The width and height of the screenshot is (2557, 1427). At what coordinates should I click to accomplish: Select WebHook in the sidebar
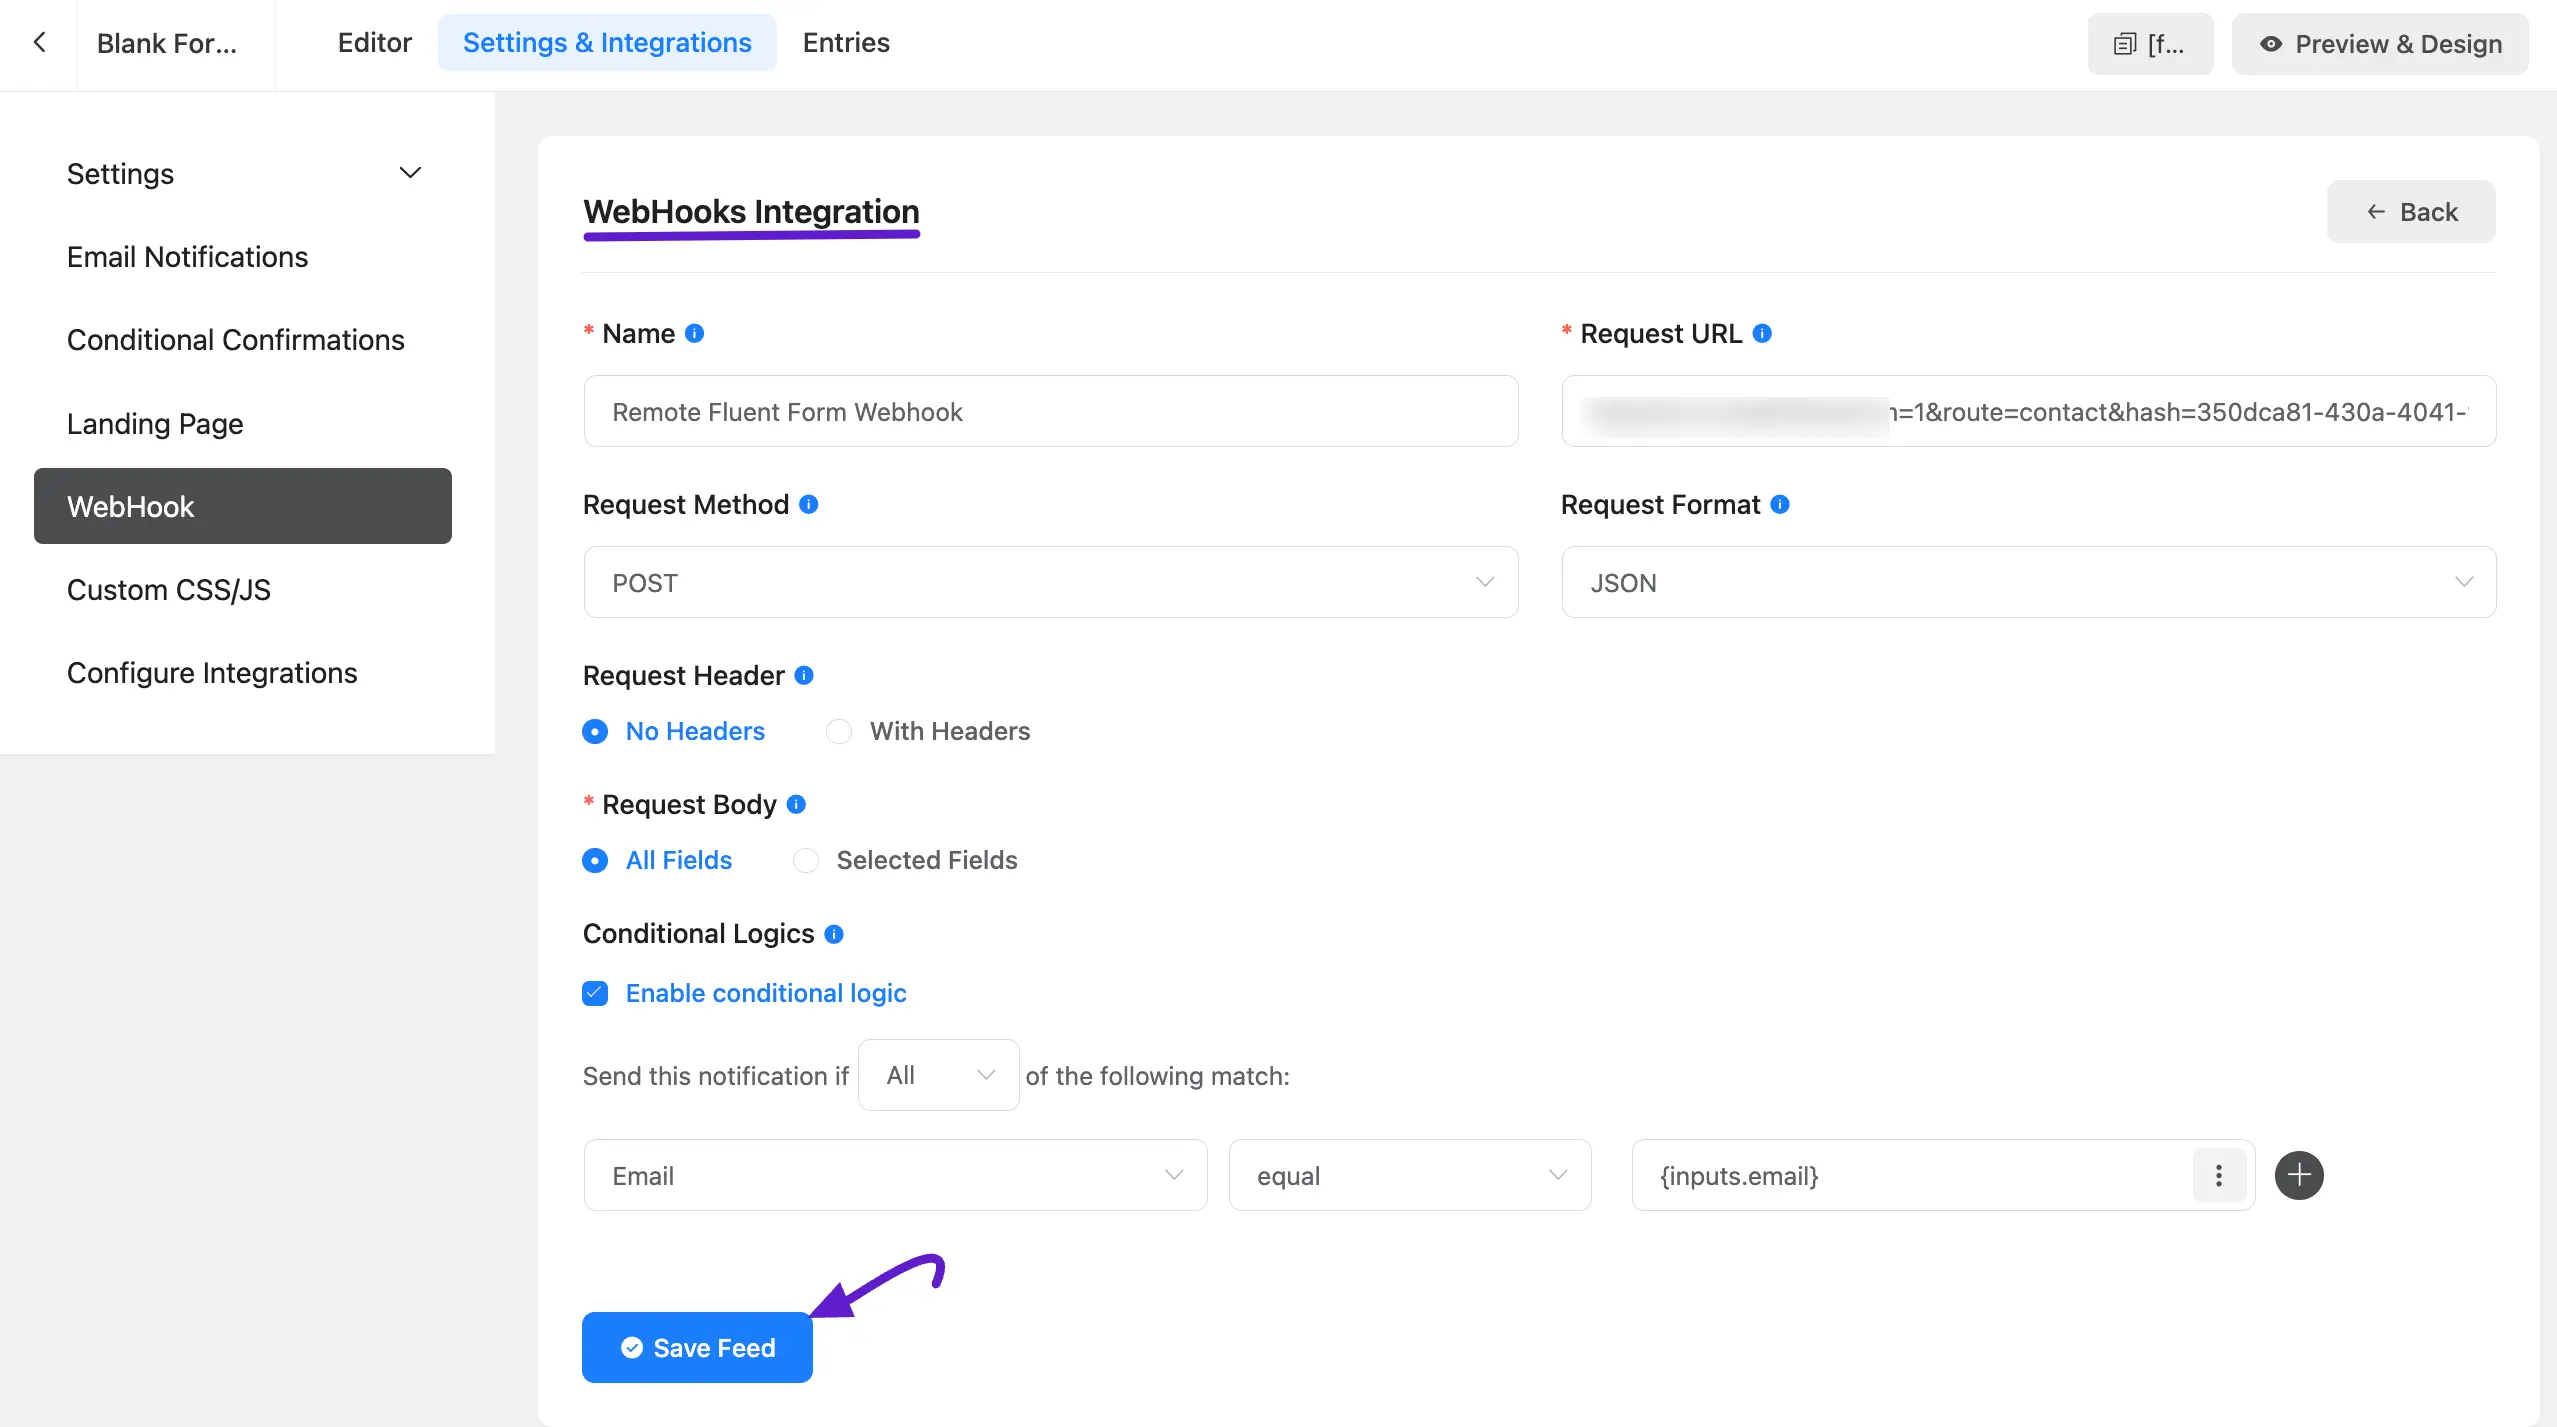(x=243, y=506)
